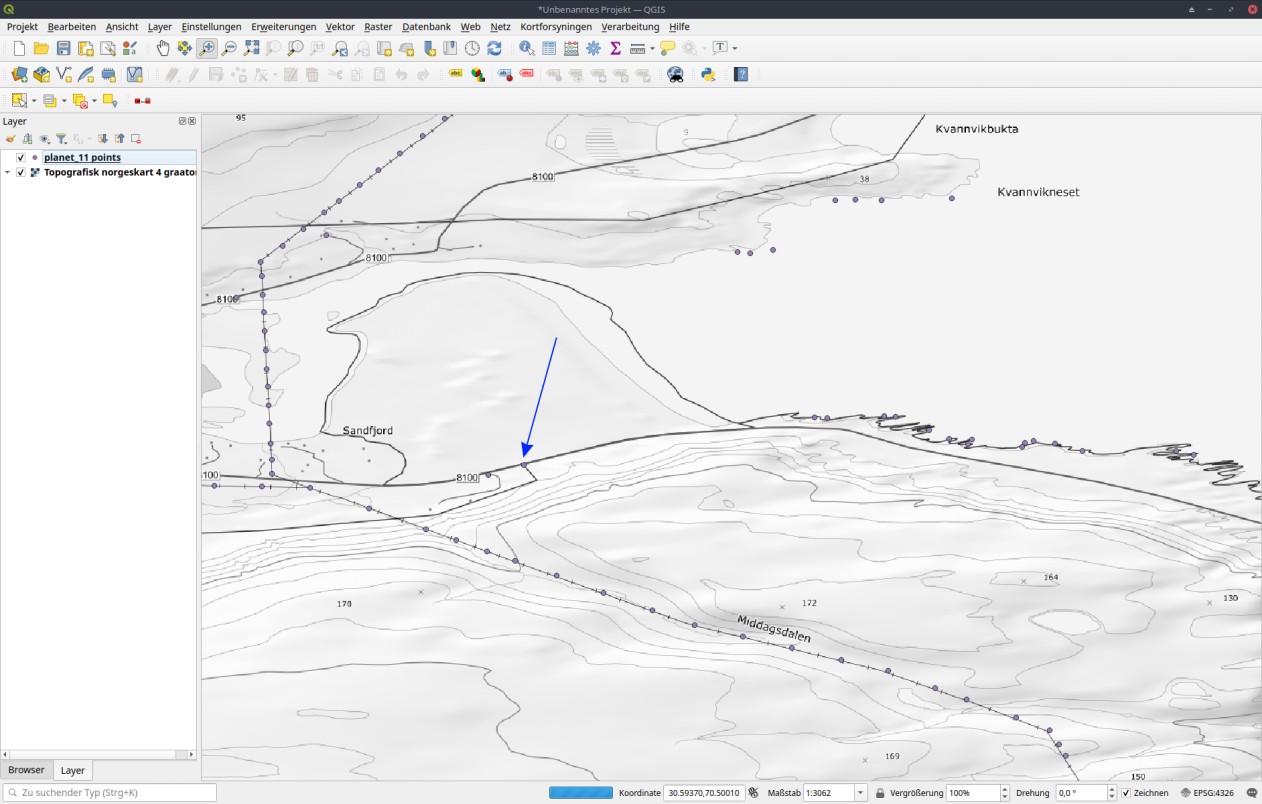Screen dimensions: 1262x804
Task: Open the filter legend dropdown in Layer panel
Action: (x=62, y=139)
